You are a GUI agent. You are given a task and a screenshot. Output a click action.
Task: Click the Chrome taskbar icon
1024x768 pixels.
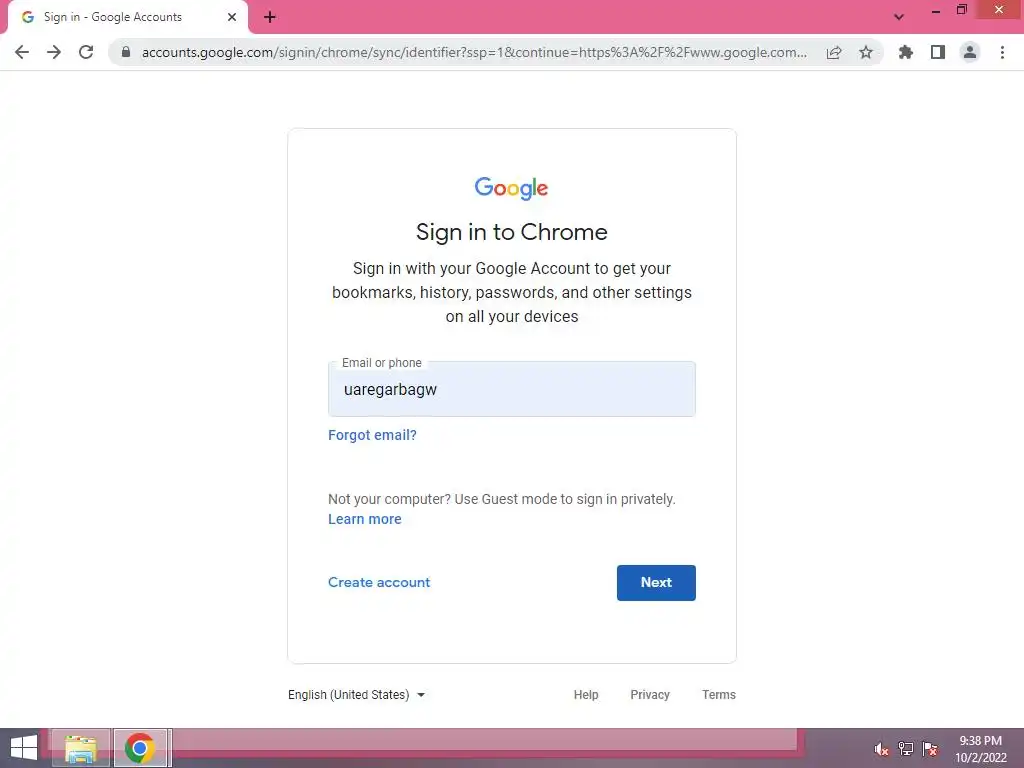point(140,748)
